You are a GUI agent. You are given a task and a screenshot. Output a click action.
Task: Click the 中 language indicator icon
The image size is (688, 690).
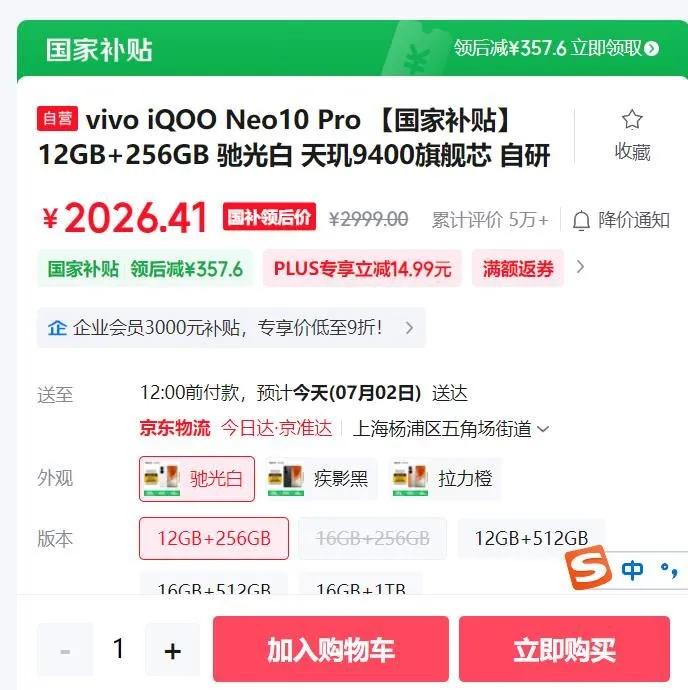pos(632,570)
